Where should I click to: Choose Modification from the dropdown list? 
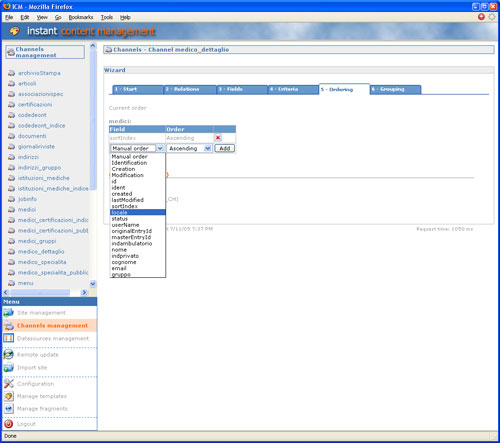pyautogui.click(x=138, y=175)
